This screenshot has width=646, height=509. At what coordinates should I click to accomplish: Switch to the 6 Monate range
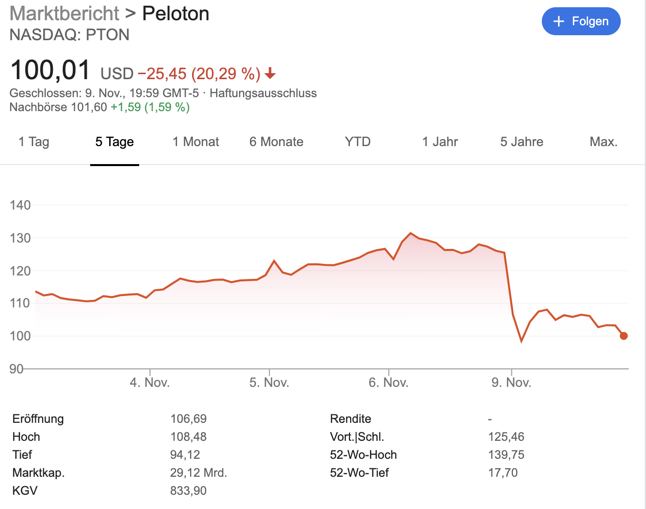tap(276, 142)
